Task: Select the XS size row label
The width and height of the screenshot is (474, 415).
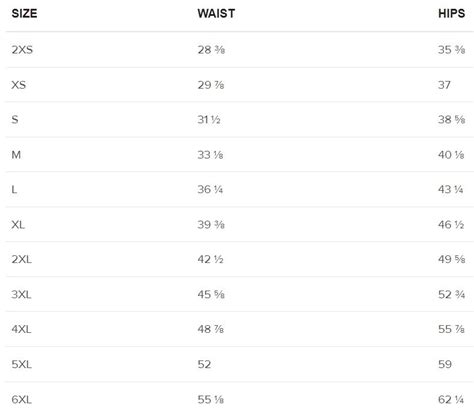Action: (18, 85)
